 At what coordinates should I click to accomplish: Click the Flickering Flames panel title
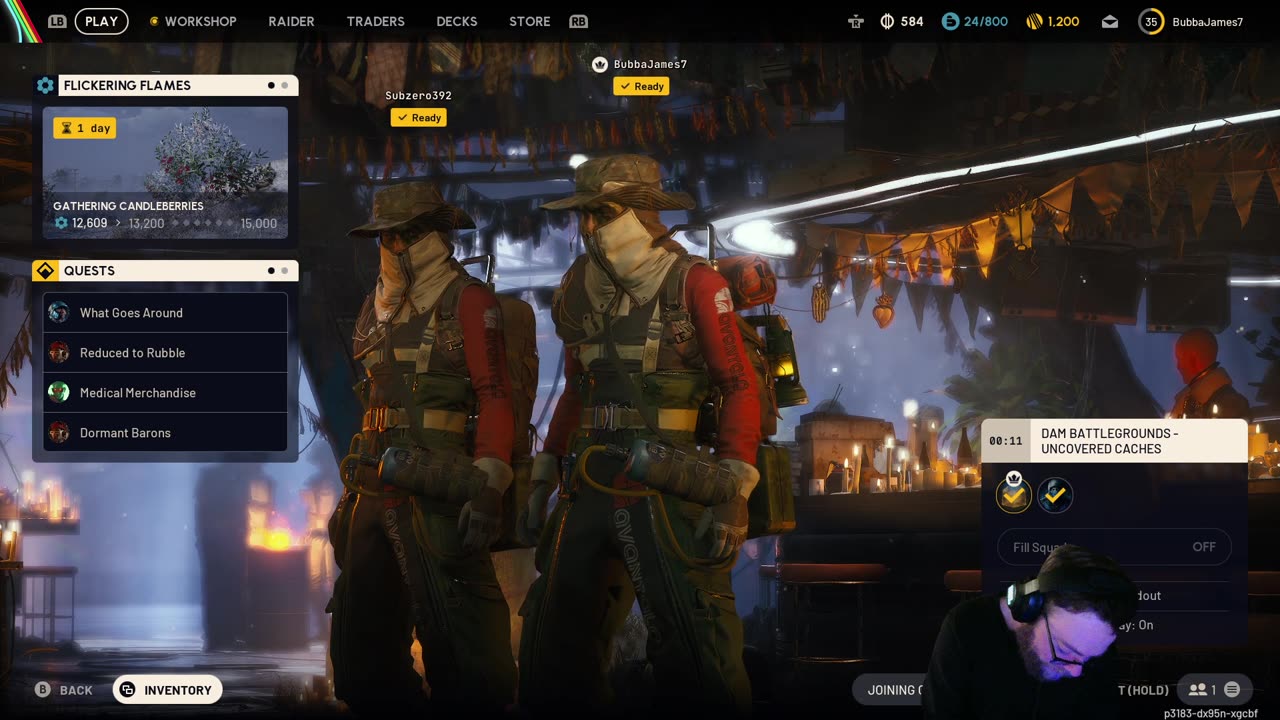point(127,85)
